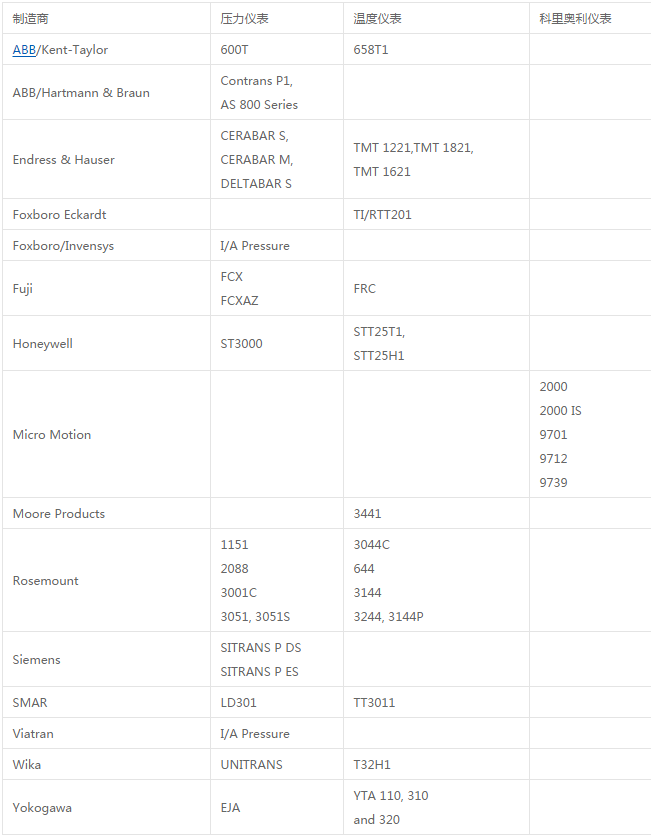This screenshot has height=836, width=651.
Task: Select the 科里奥利仪表 column header
Action: click(575, 19)
